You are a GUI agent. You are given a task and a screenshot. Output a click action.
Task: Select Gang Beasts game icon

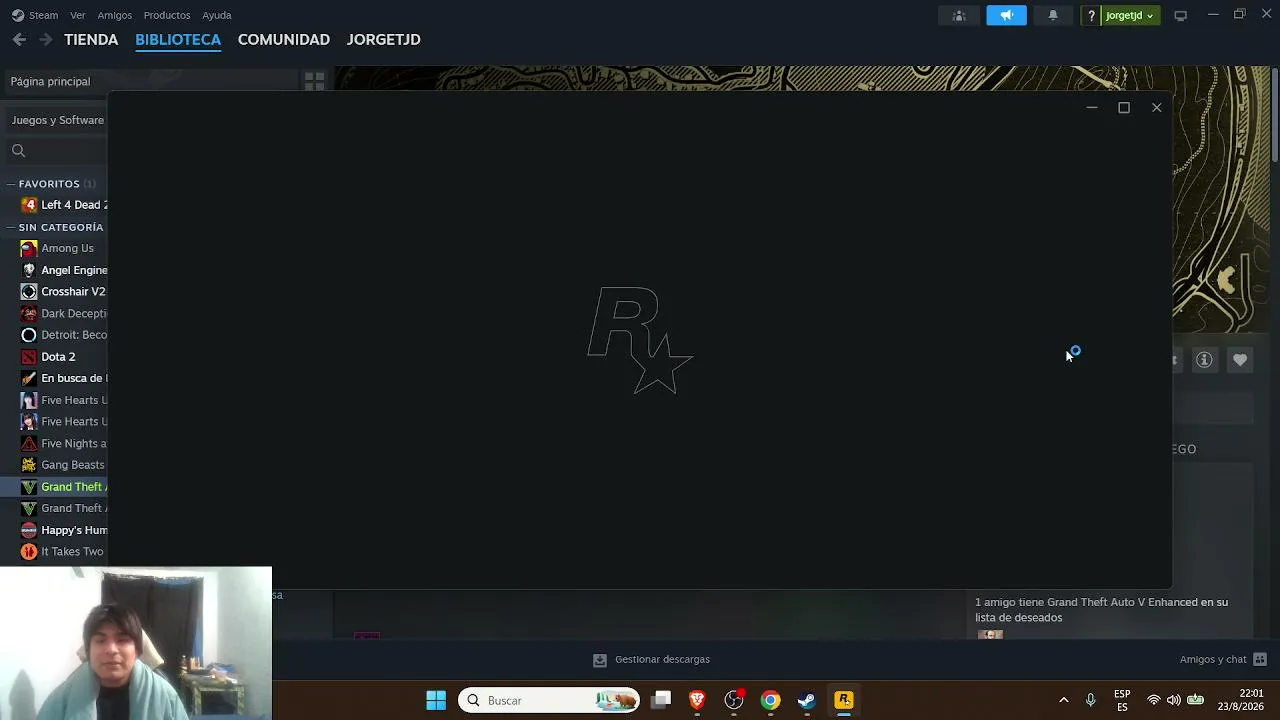click(29, 465)
